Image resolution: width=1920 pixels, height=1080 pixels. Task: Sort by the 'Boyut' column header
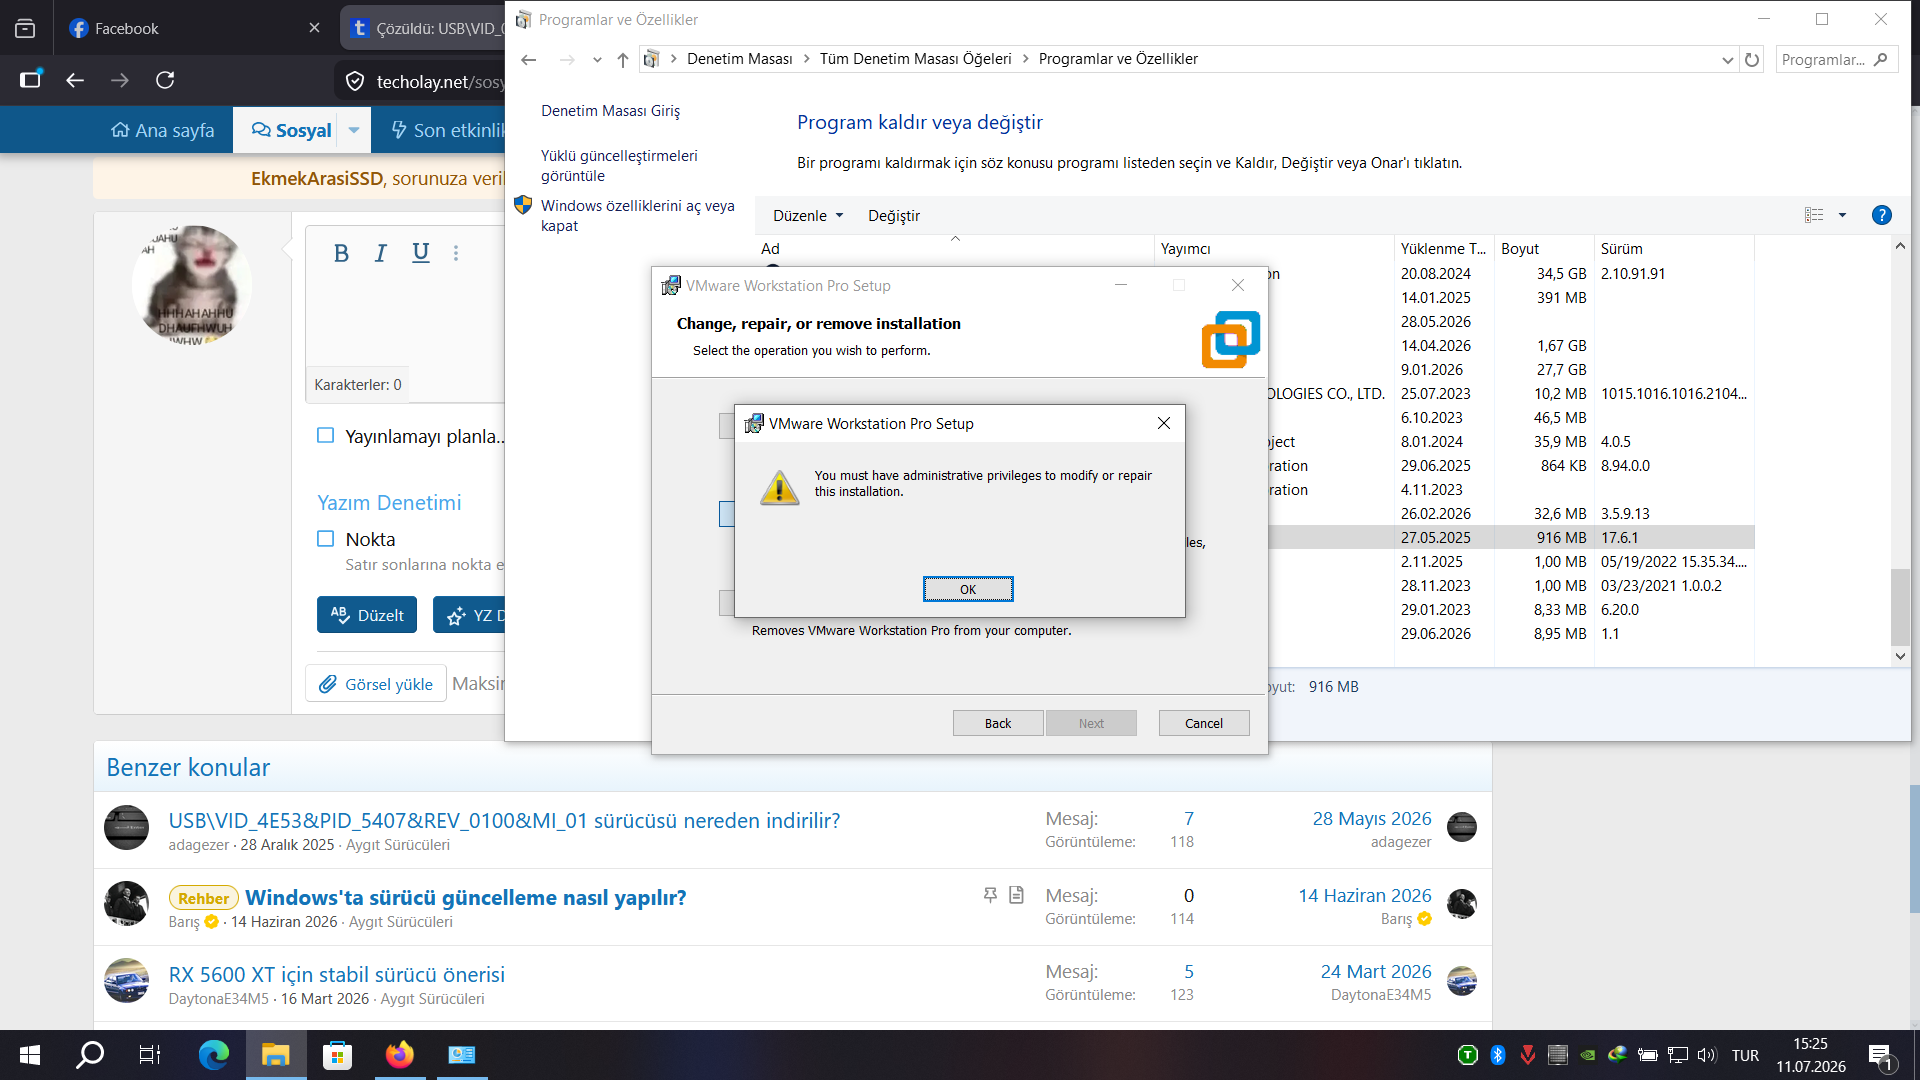[1543, 249]
